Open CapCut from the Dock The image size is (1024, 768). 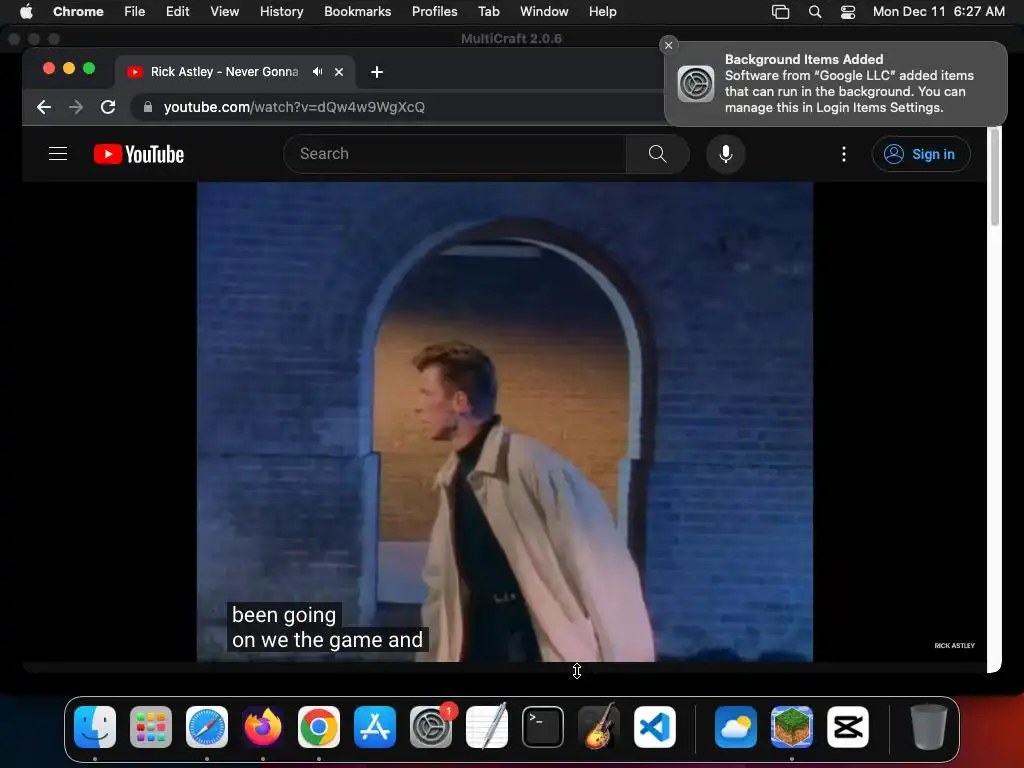pyautogui.click(x=848, y=727)
